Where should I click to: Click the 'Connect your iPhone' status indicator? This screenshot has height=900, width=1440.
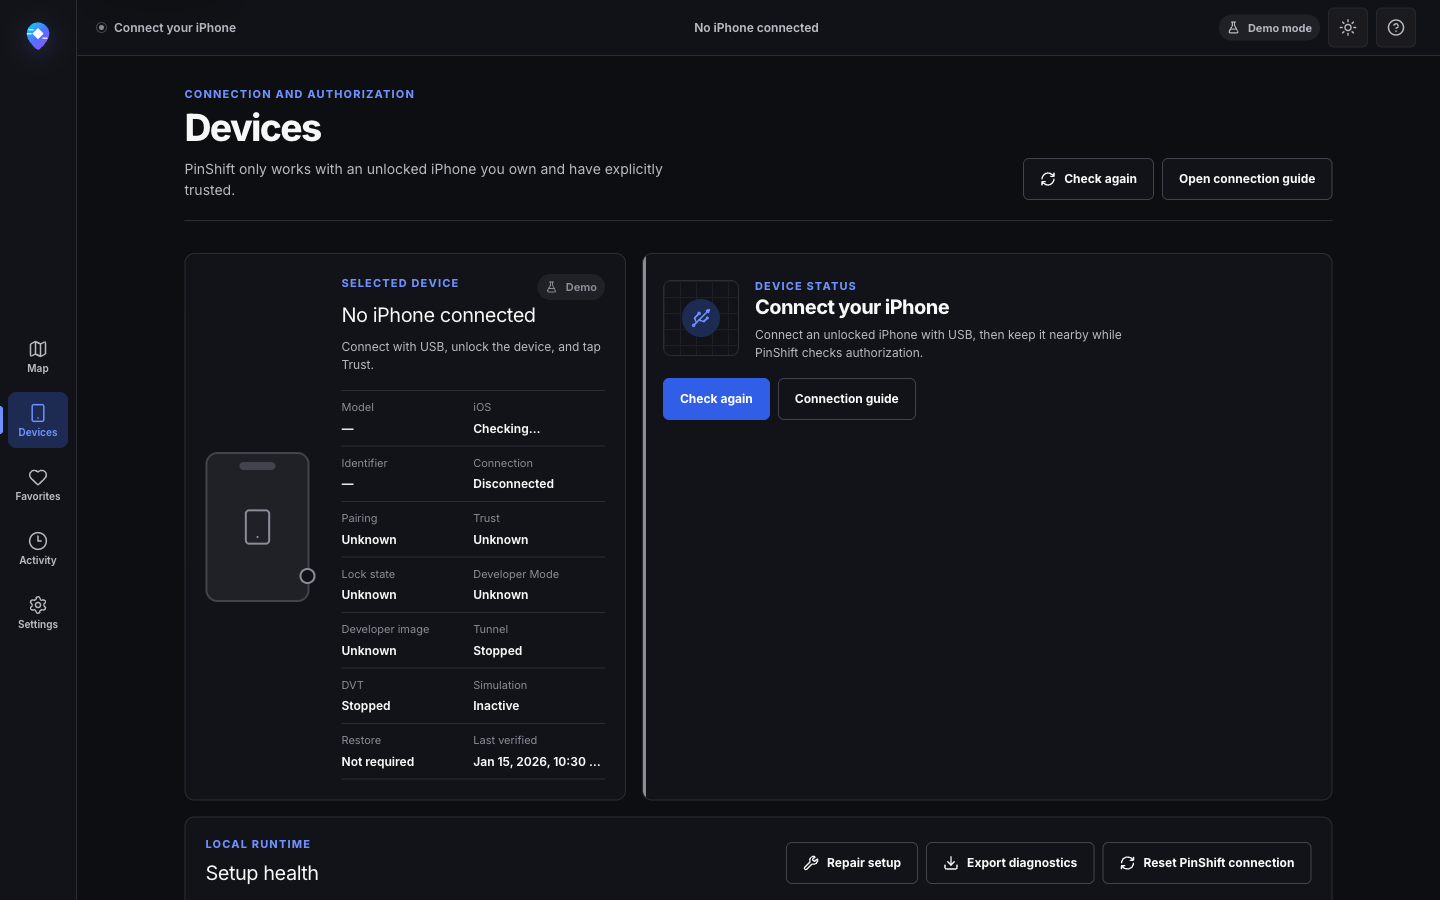[x=166, y=28]
